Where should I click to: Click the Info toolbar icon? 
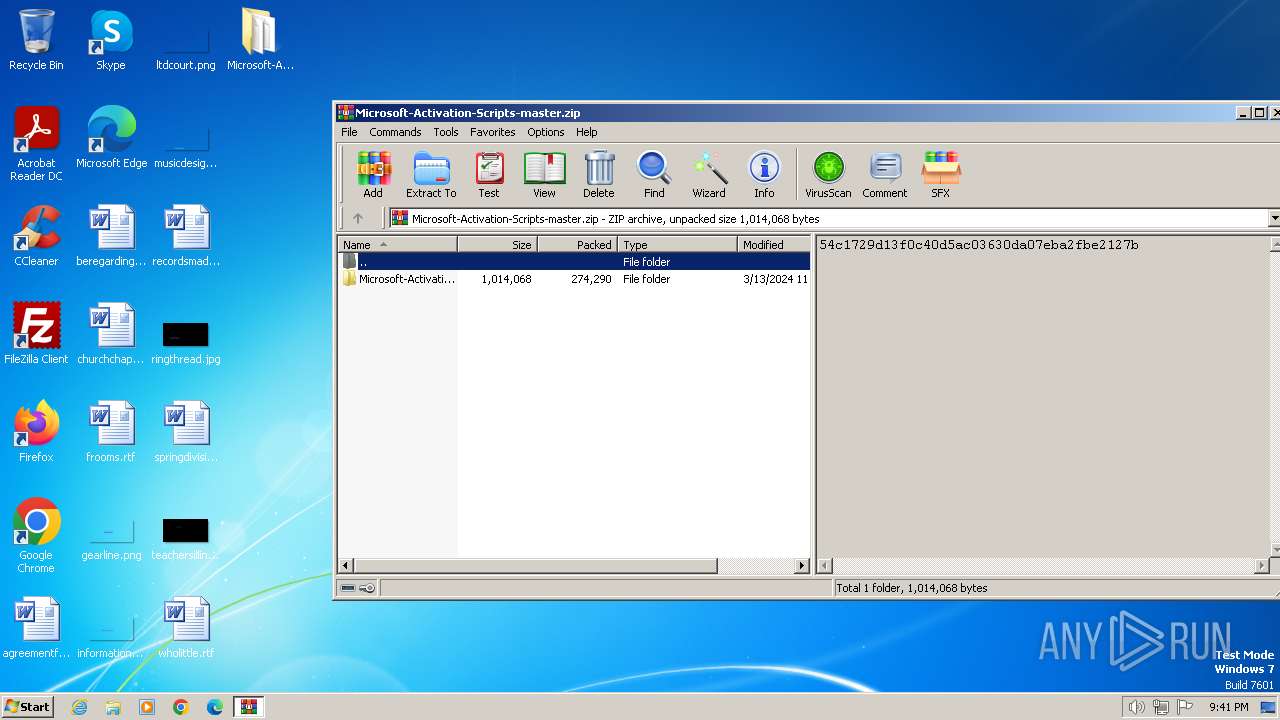coord(764,174)
